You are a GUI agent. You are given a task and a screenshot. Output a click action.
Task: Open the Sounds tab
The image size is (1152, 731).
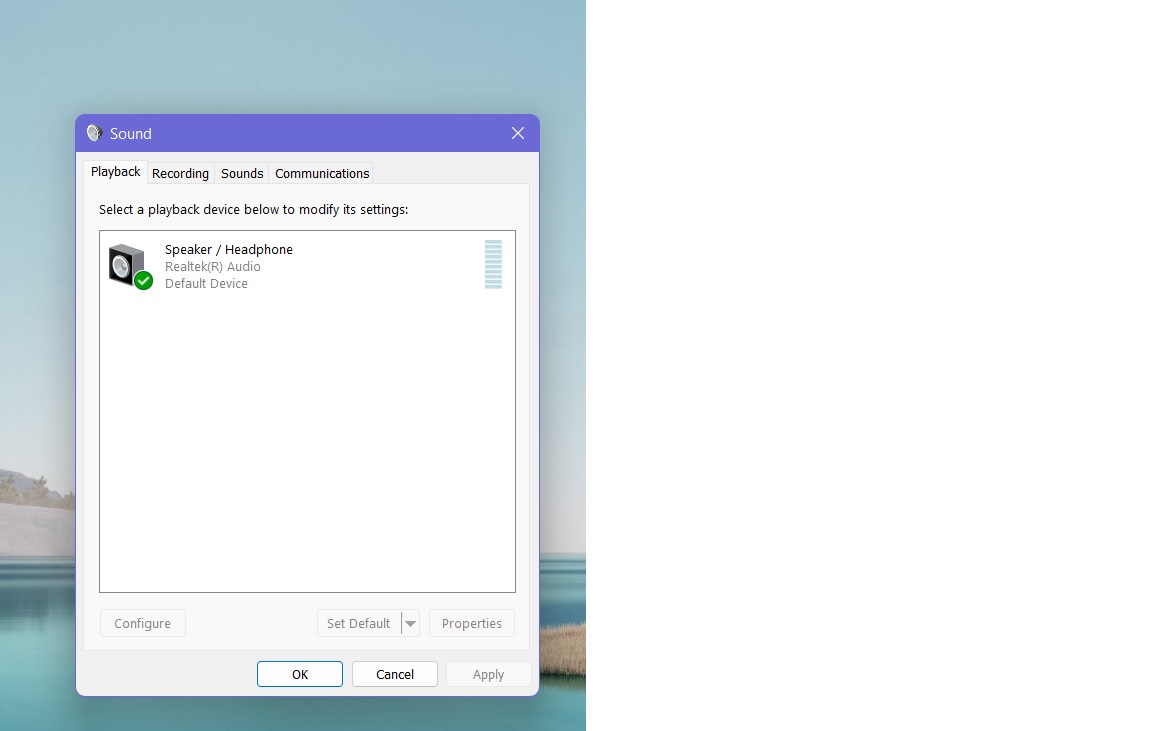(241, 173)
